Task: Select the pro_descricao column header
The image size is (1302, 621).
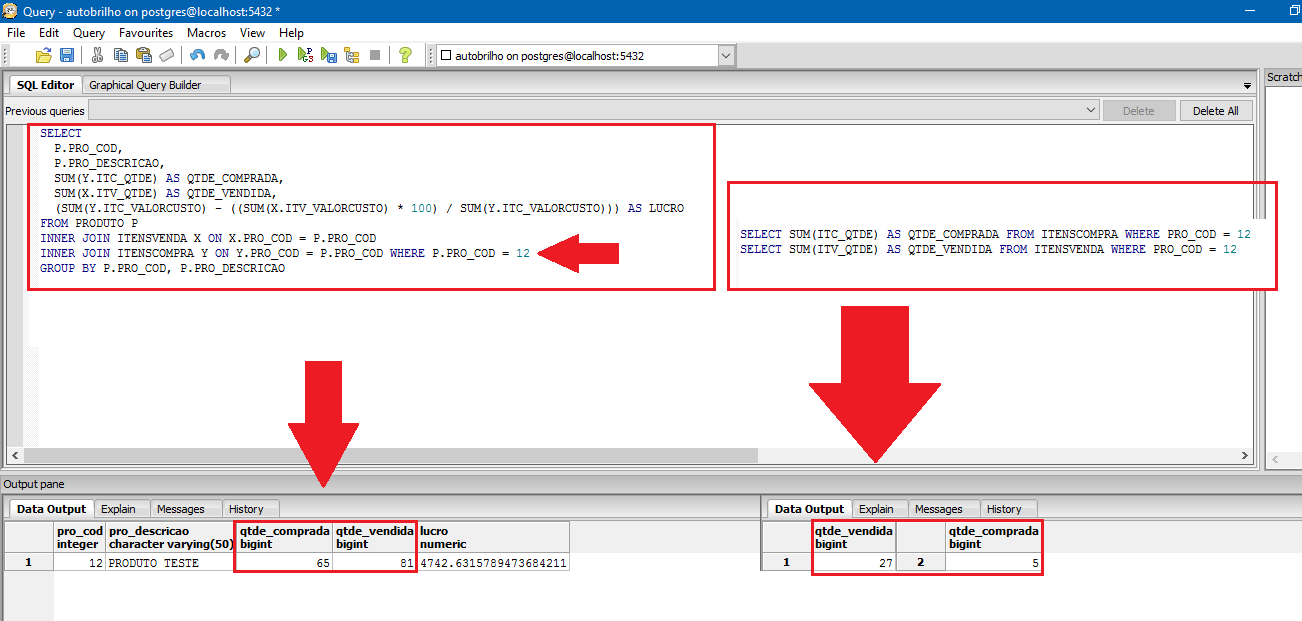Action: tap(170, 537)
